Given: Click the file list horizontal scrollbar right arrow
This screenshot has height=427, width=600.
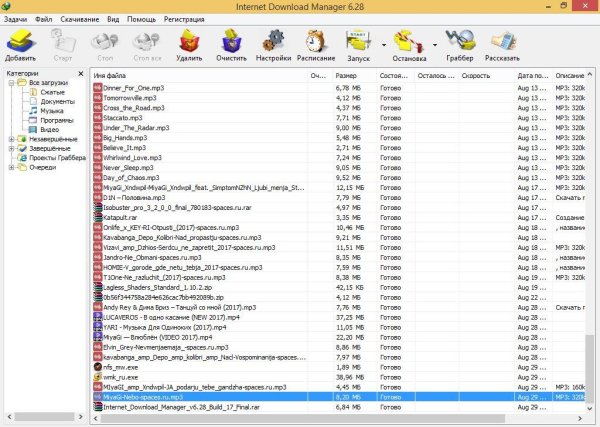Looking at the screenshot, I should coord(580,418).
